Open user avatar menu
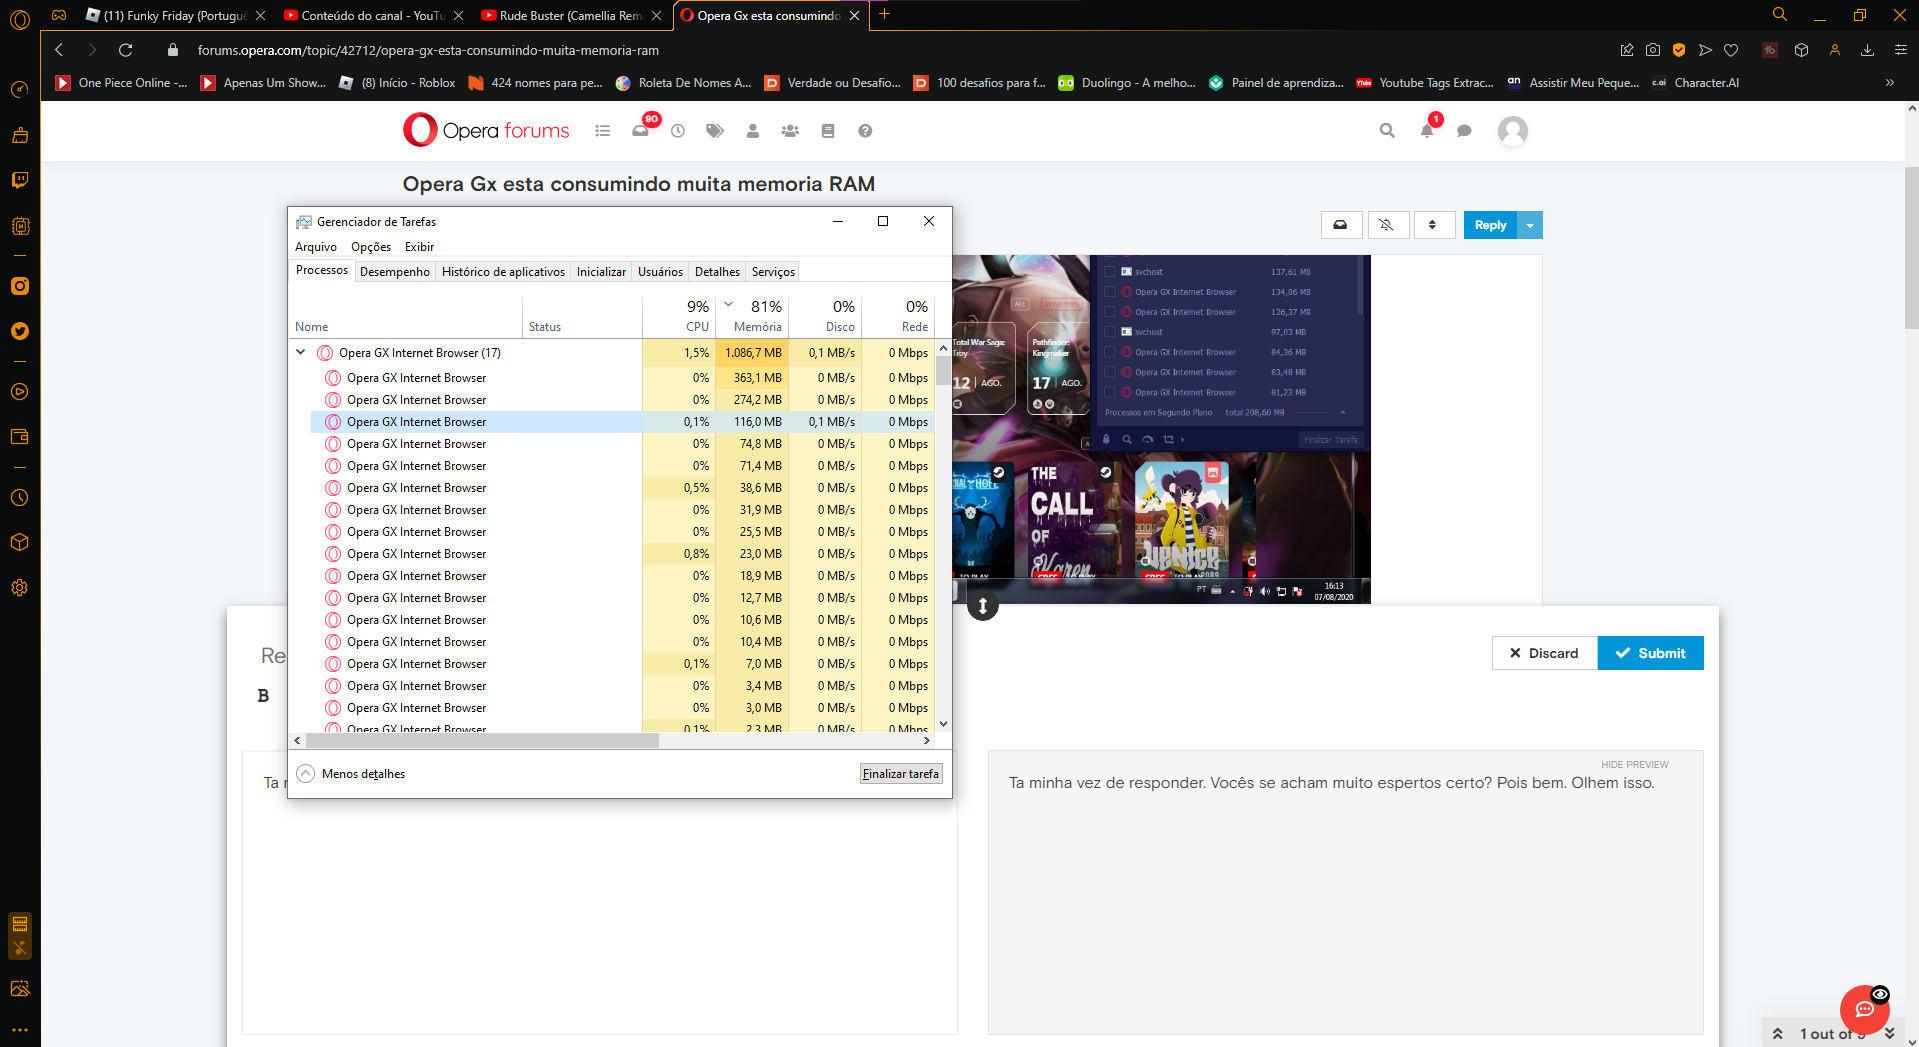The image size is (1919, 1047). [x=1513, y=131]
